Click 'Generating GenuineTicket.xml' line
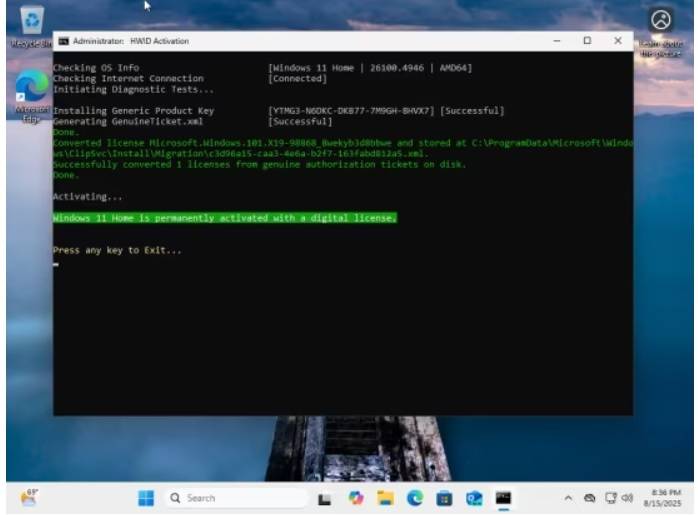This screenshot has width=698, height=515. pos(128,122)
